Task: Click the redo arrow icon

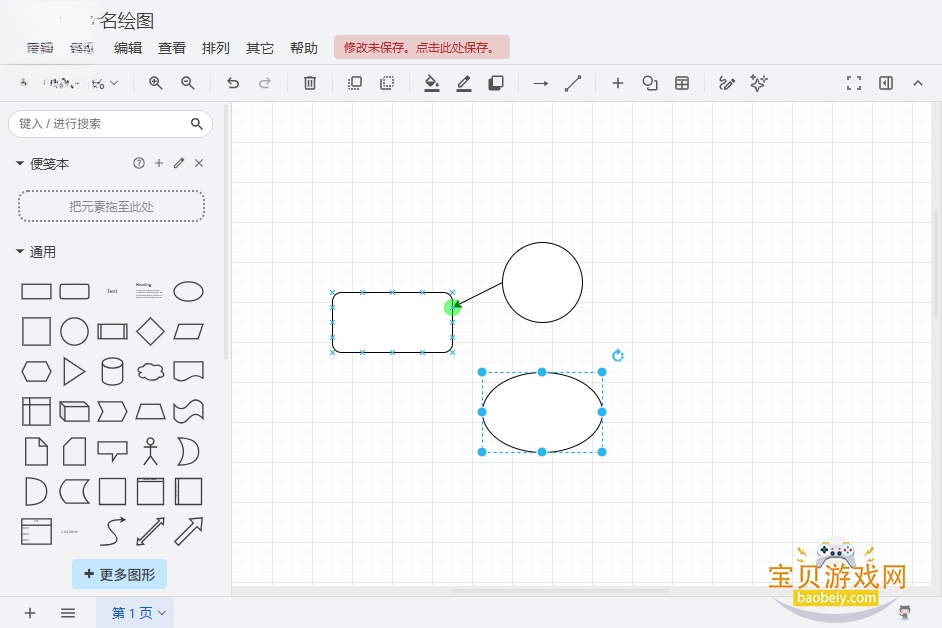Action: (x=265, y=83)
